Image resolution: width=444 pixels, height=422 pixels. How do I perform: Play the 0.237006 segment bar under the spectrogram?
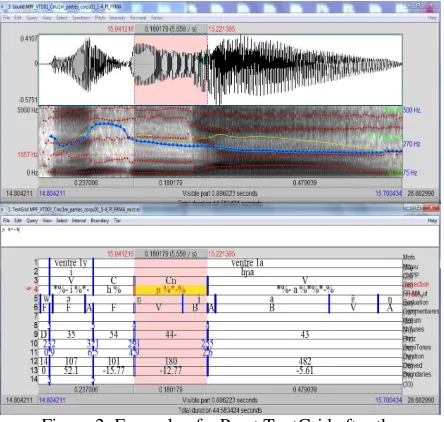(x=86, y=183)
